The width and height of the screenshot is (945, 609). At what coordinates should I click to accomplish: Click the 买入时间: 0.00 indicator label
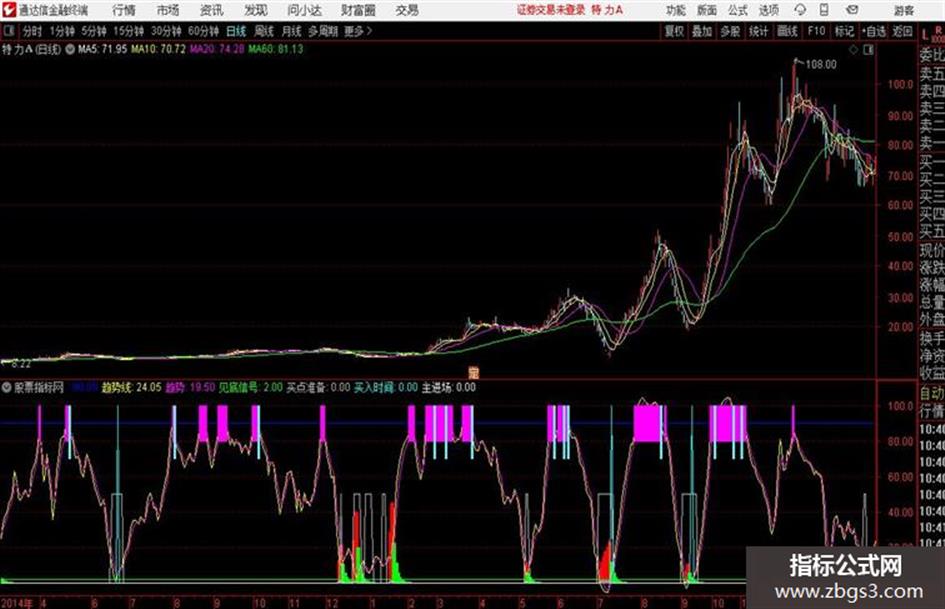(x=386, y=387)
